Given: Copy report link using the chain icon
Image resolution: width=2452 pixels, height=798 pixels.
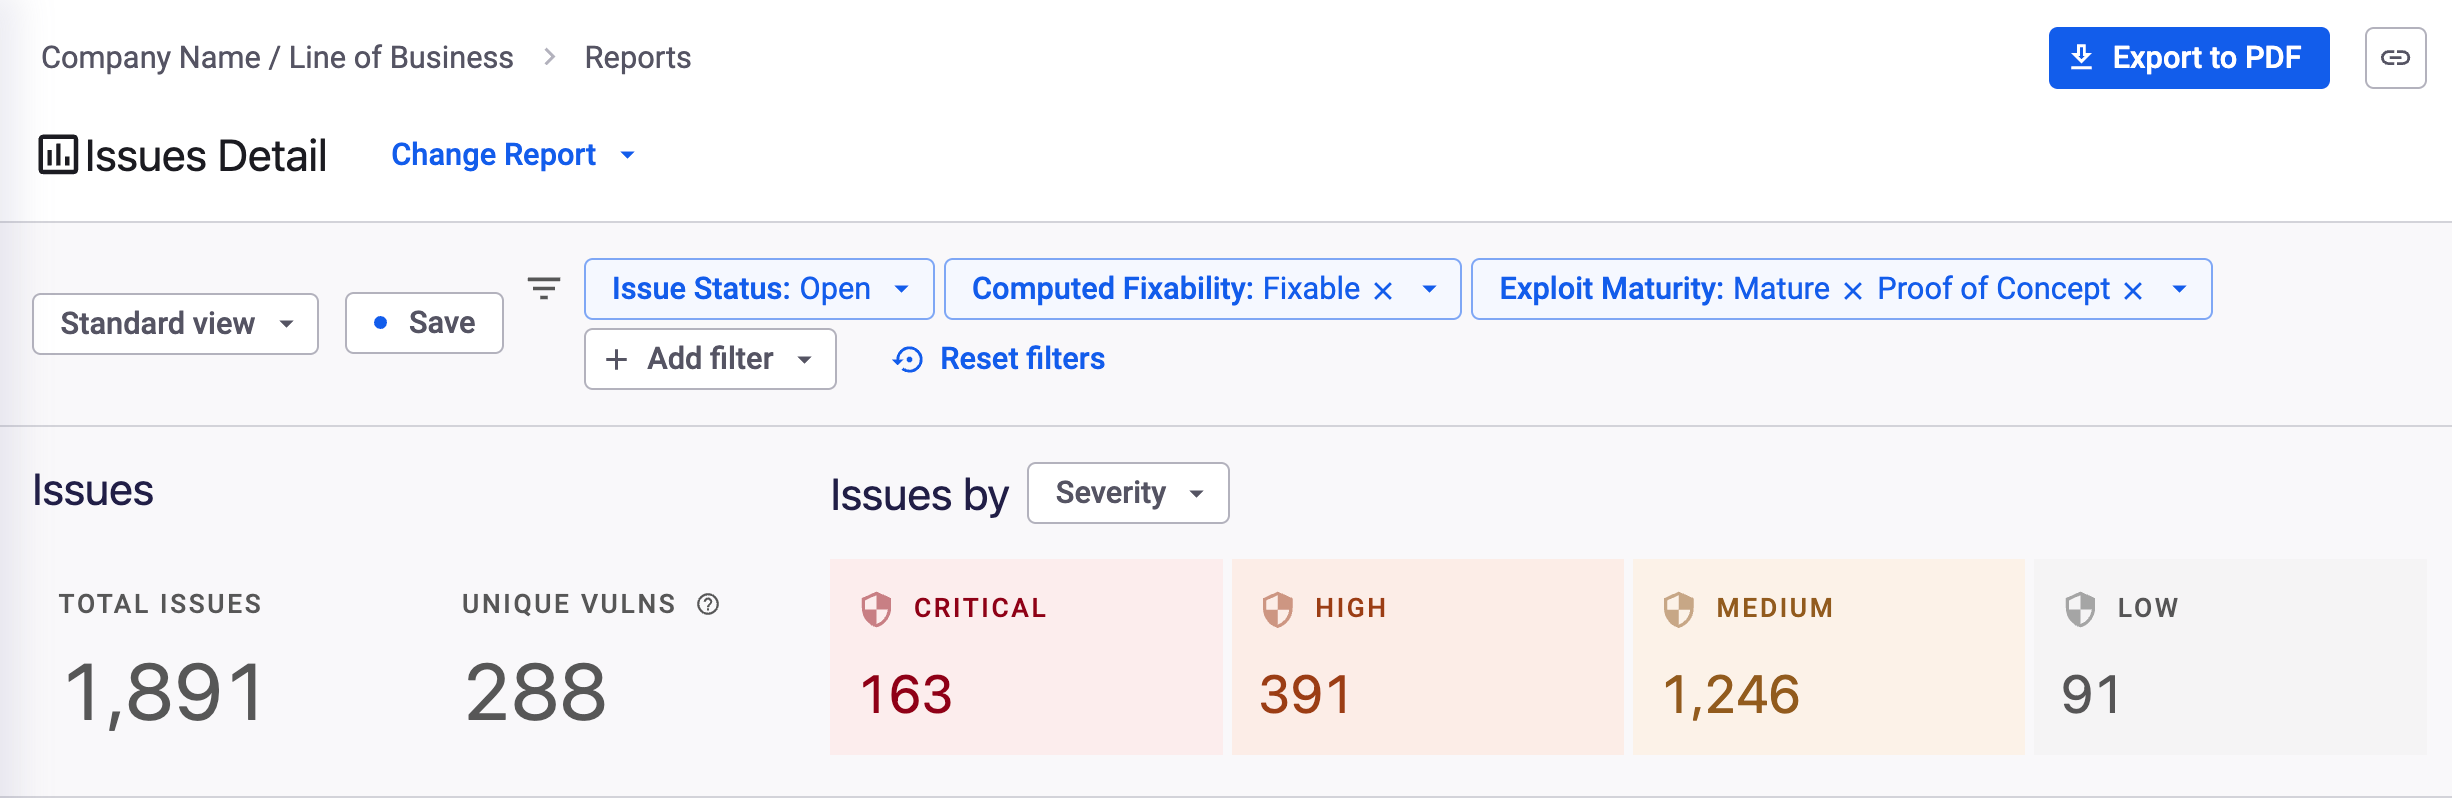Looking at the screenshot, I should [x=2396, y=57].
